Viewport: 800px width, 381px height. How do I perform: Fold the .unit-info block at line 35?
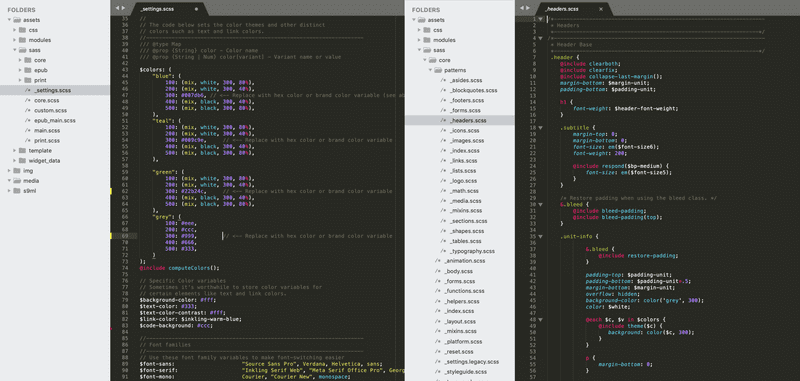541,236
